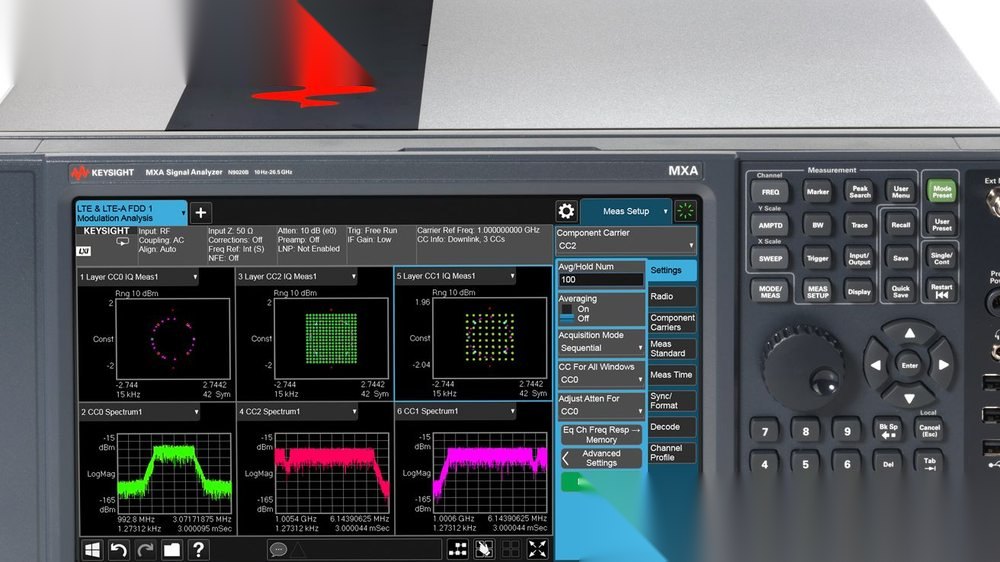This screenshot has width=1000, height=562.
Task: Click Eq Ch Freq Resp to Memory button
Action: pos(601,434)
